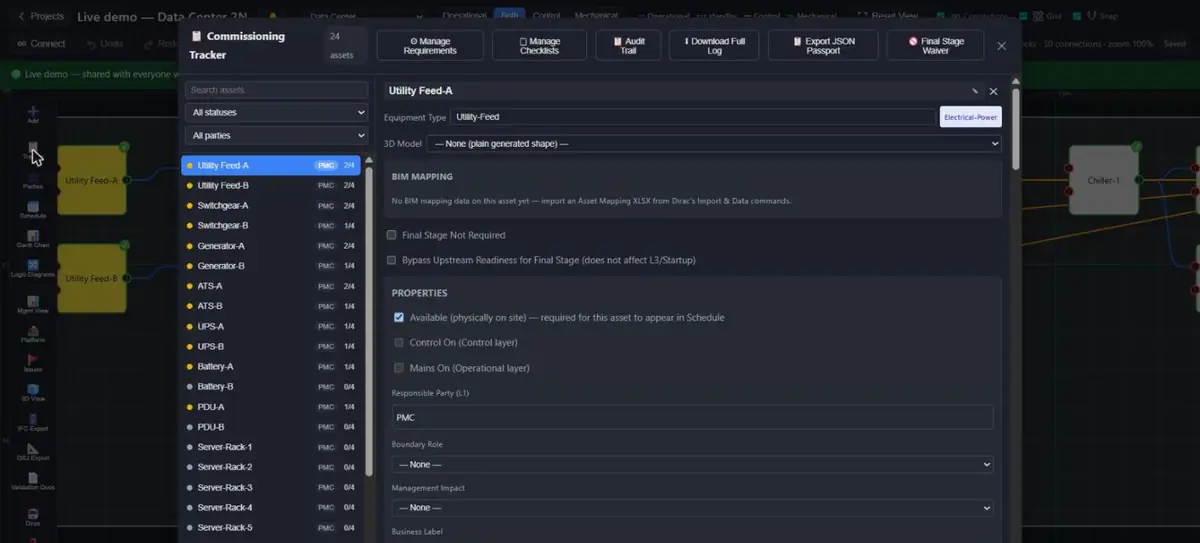
Task: Click the Final Stage Waiver button
Action: click(936, 45)
